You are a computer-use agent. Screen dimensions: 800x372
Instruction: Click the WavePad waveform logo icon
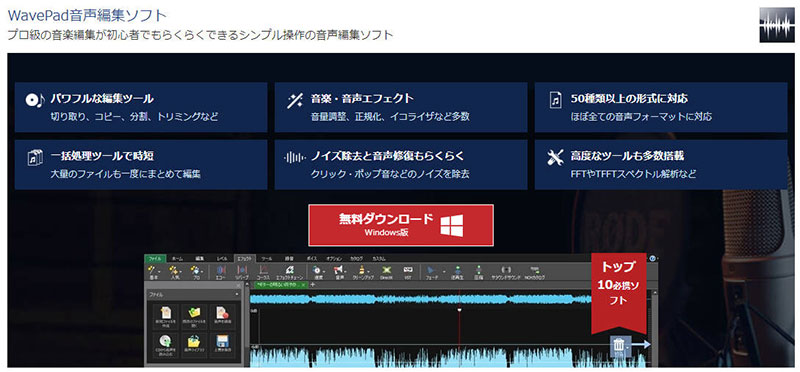pos(777,24)
